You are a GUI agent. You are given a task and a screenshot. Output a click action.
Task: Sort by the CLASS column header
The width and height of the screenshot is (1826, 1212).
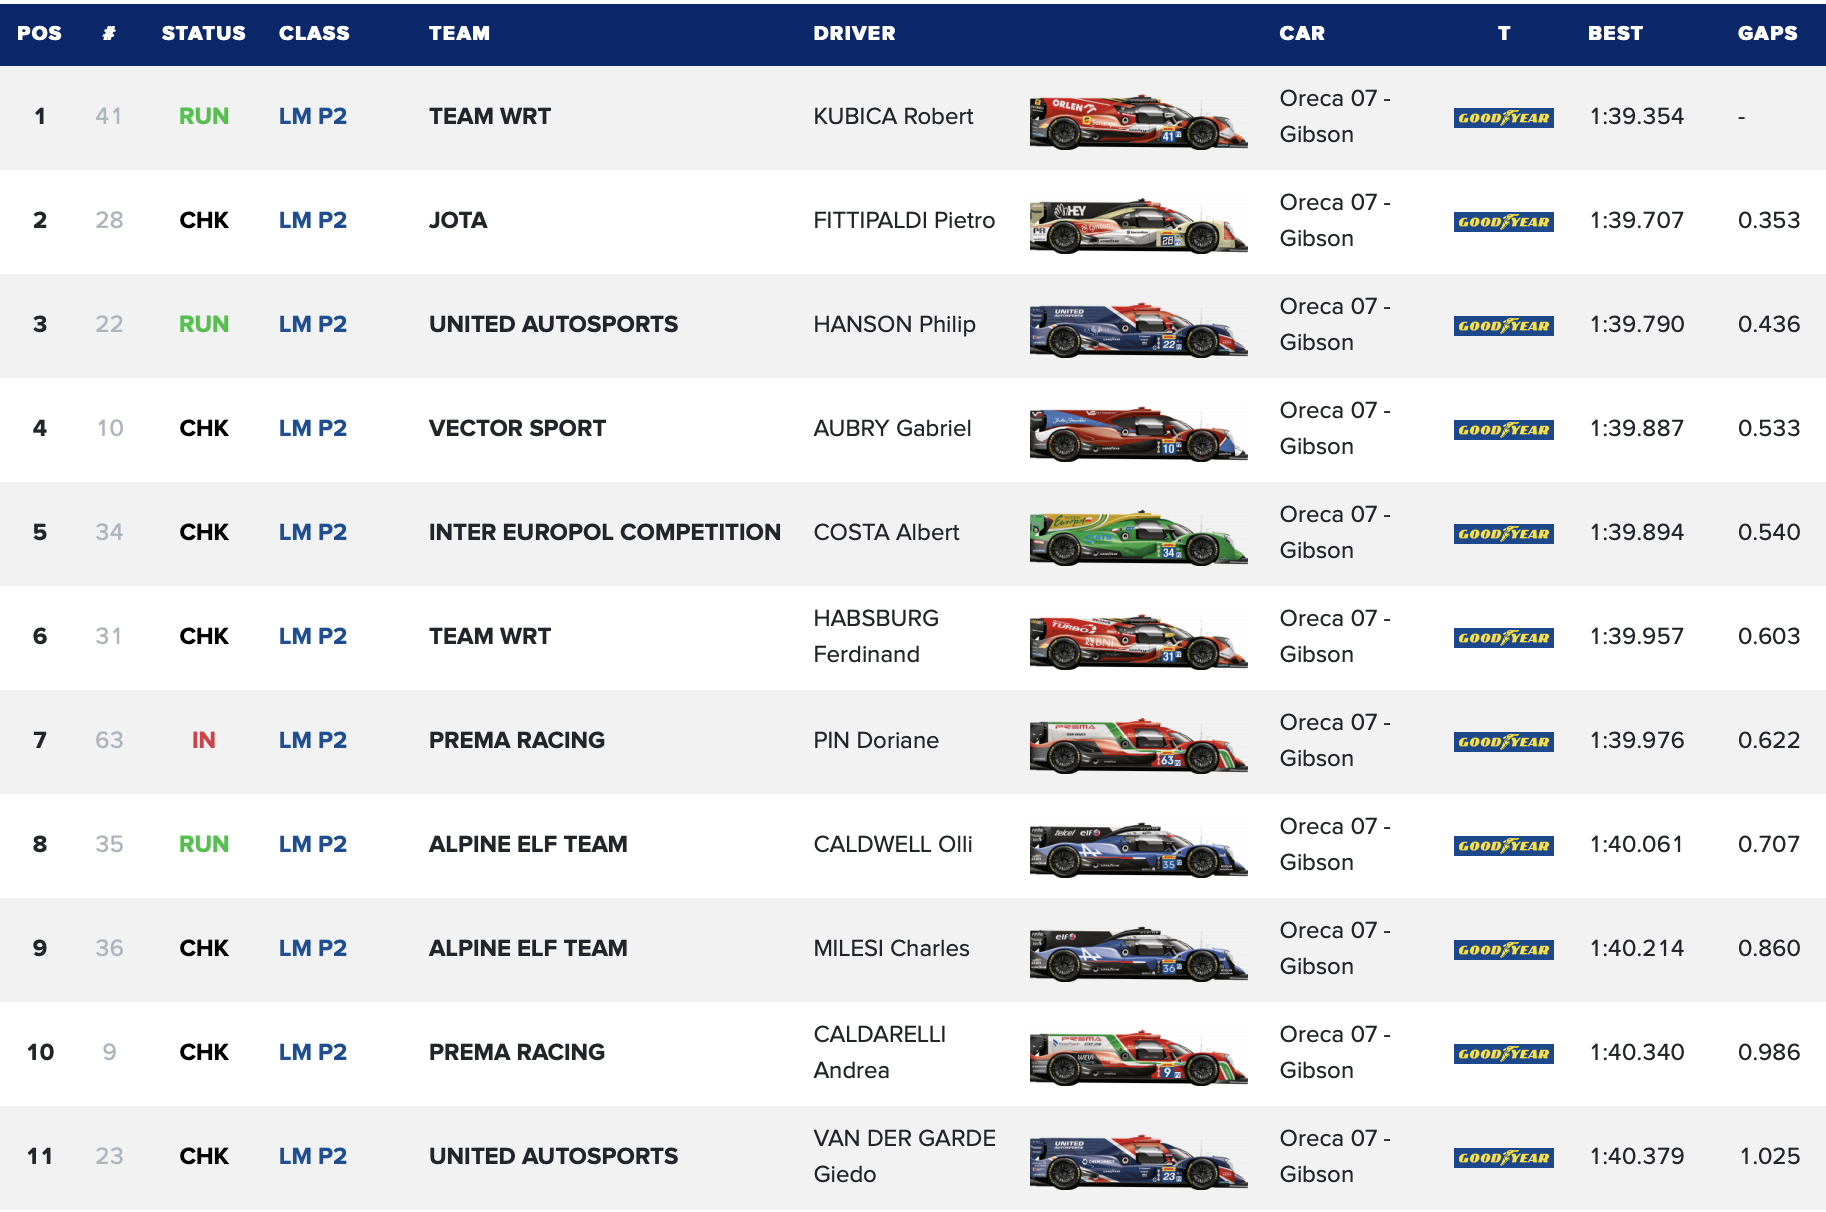tap(314, 33)
